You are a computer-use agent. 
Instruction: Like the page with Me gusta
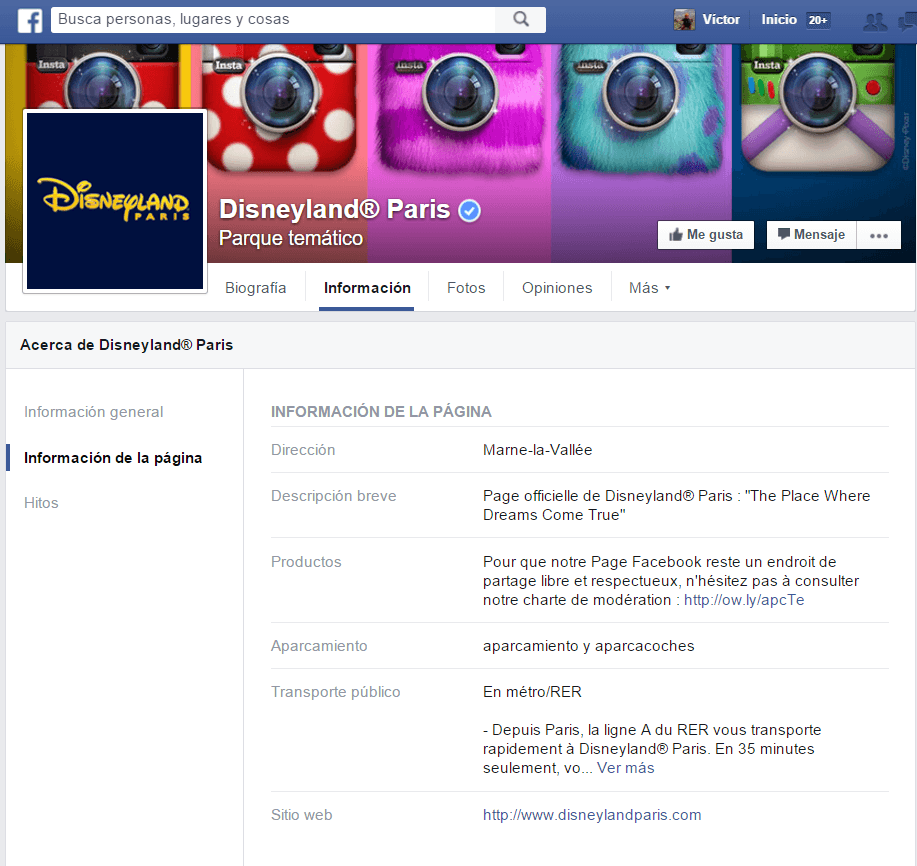706,235
